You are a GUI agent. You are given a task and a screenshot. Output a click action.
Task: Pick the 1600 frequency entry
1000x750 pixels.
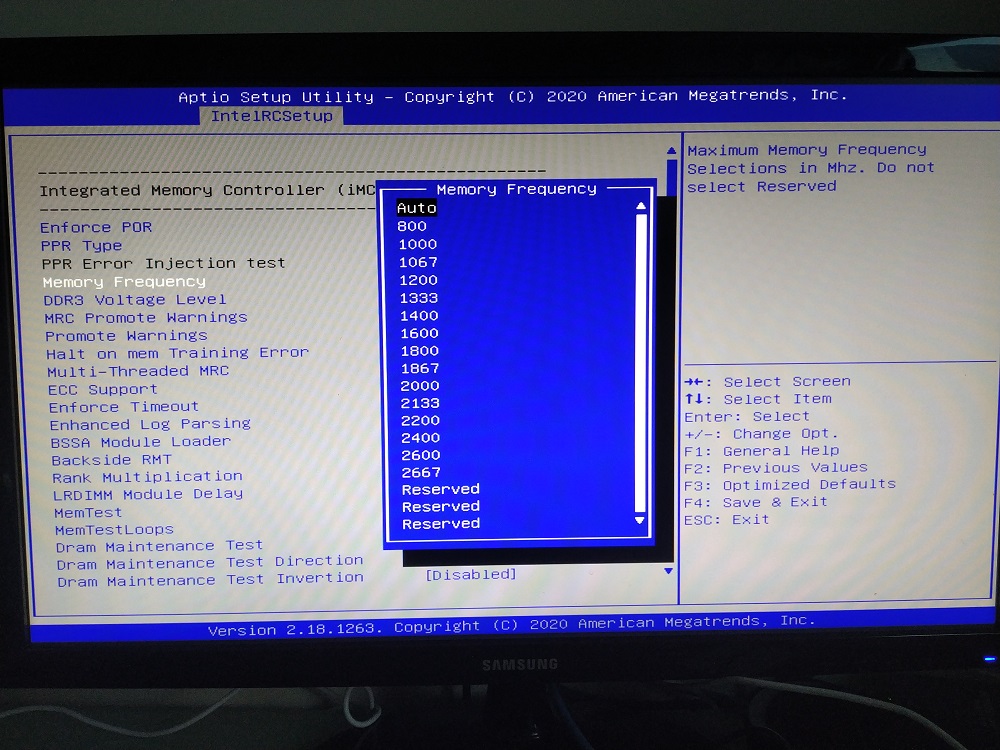click(419, 333)
